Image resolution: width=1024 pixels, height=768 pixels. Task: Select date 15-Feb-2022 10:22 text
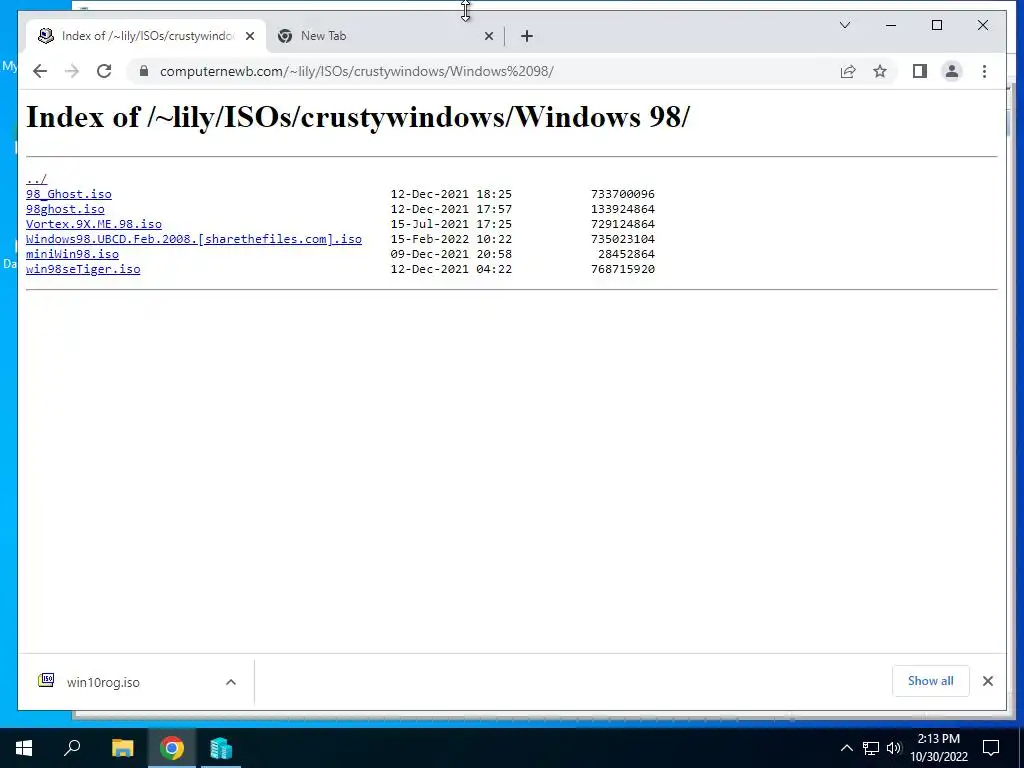pos(451,239)
